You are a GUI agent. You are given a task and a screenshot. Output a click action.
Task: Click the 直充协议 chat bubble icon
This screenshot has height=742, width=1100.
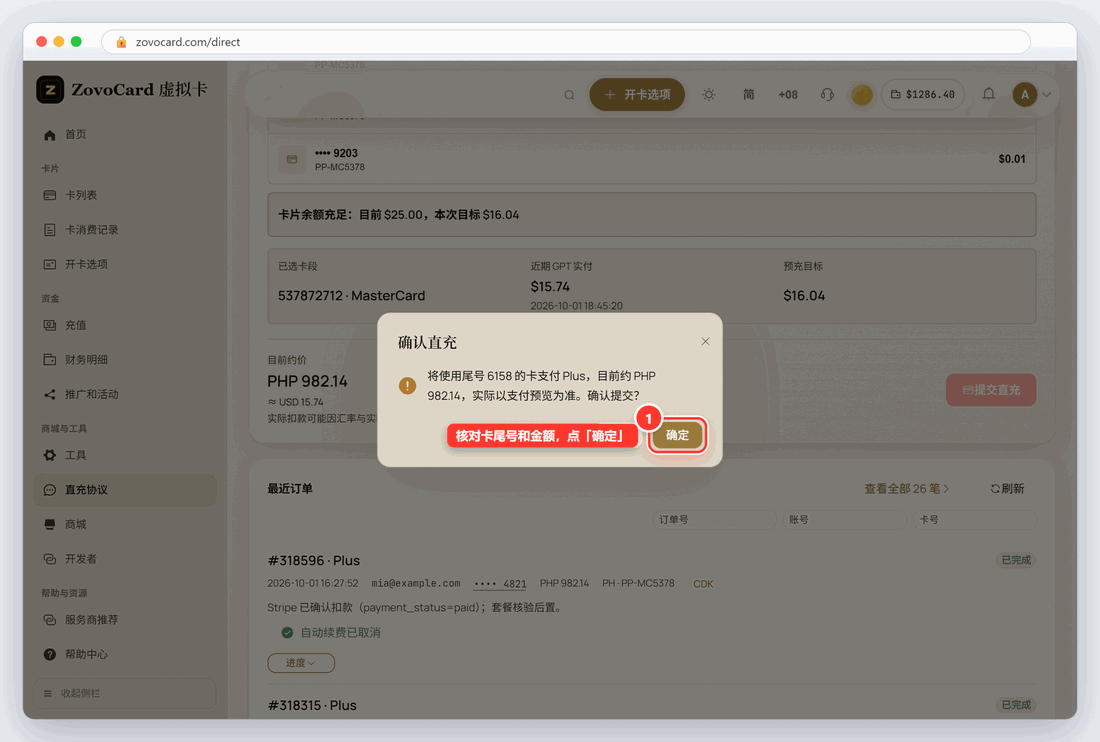point(49,490)
